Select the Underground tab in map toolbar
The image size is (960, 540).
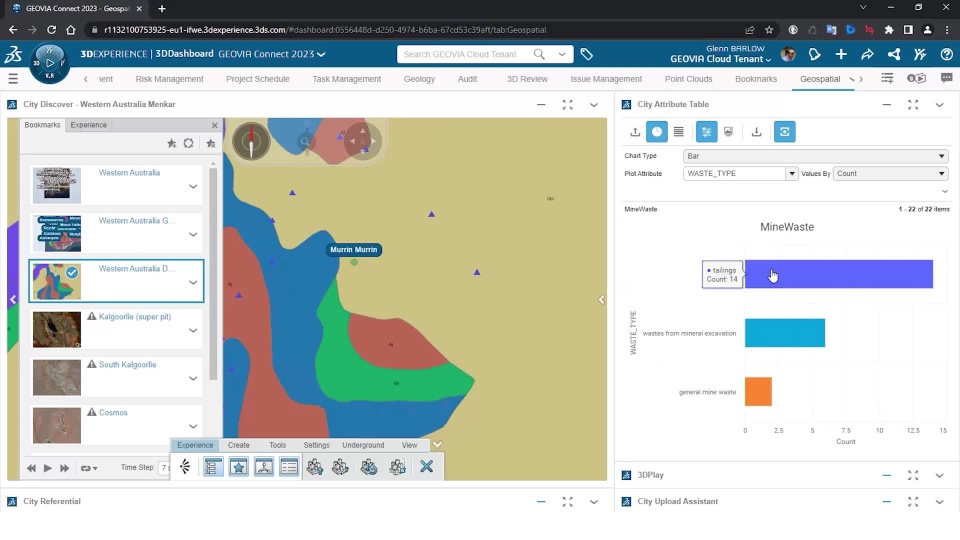(x=363, y=445)
